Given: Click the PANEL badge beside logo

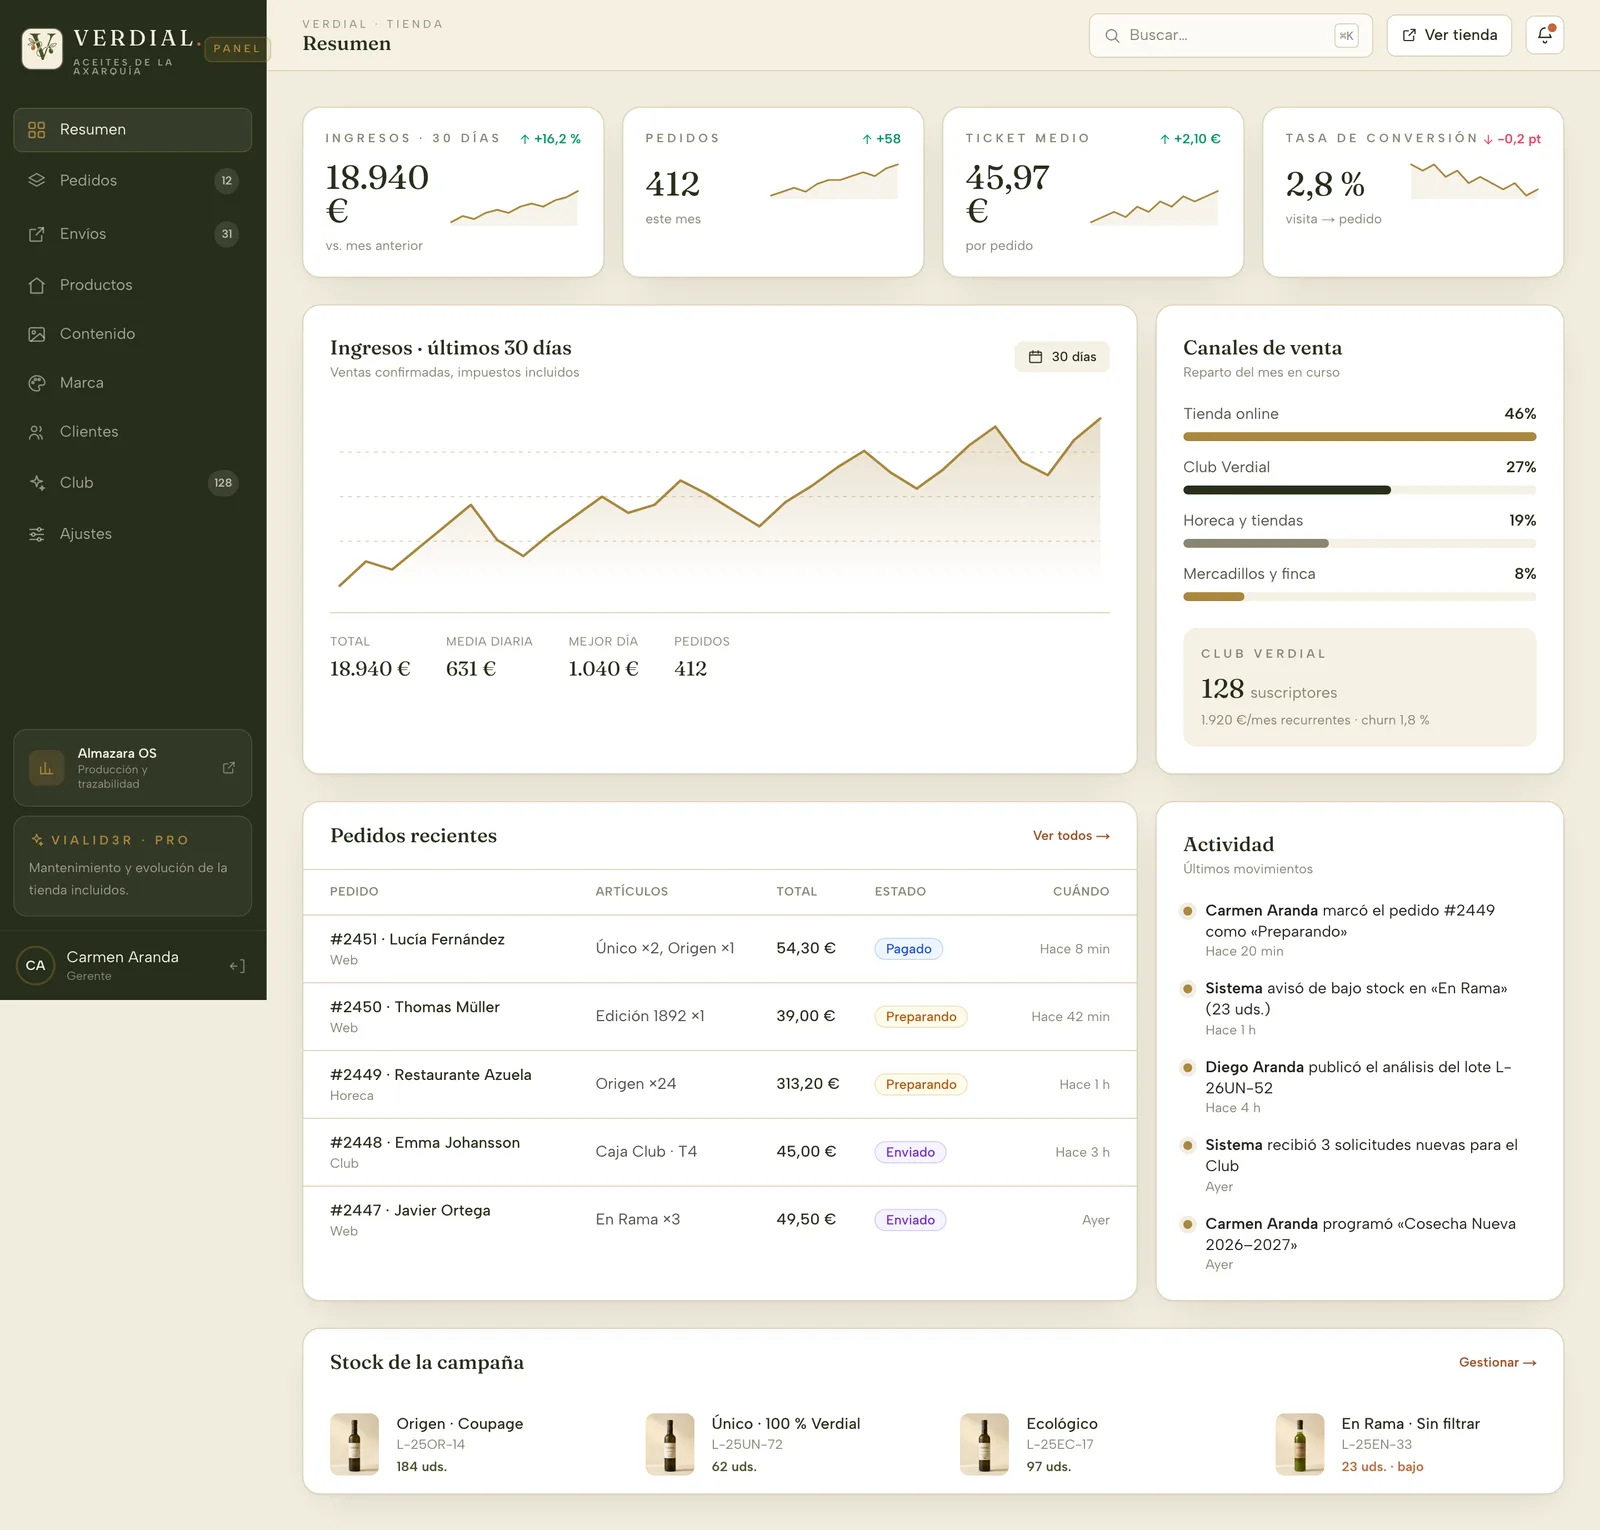Looking at the screenshot, I should [237, 48].
